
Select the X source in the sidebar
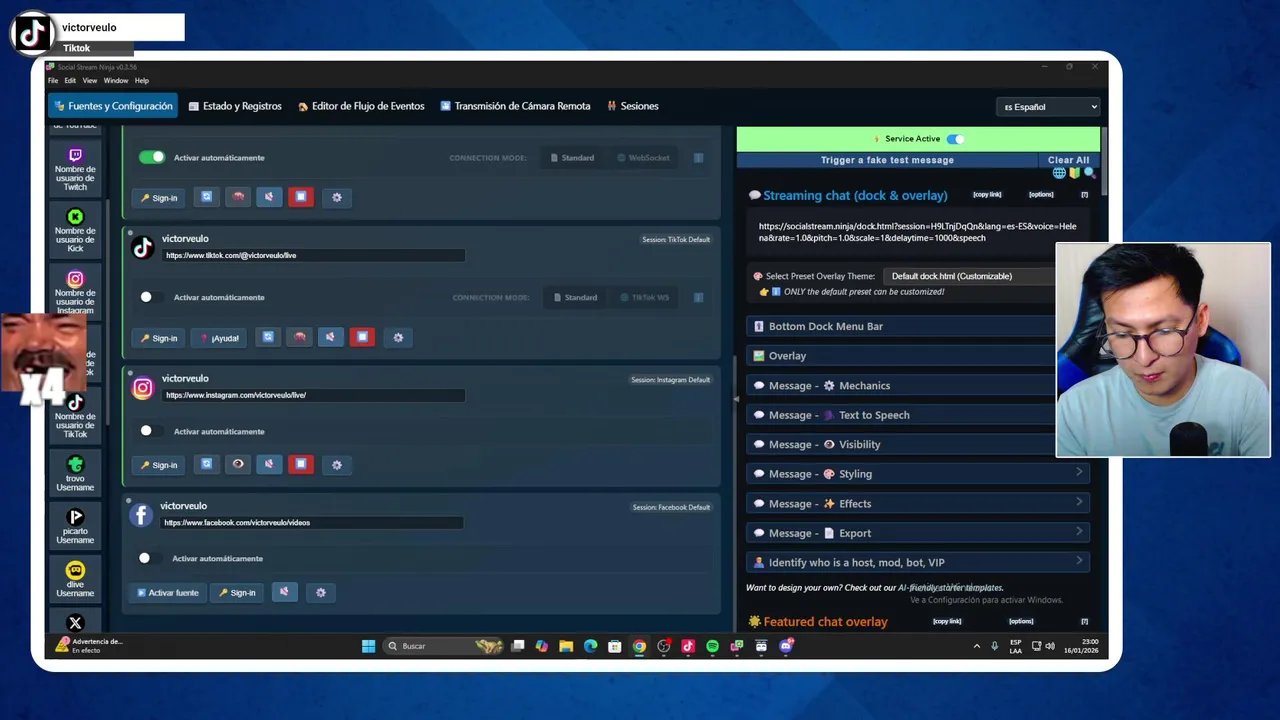[75, 622]
